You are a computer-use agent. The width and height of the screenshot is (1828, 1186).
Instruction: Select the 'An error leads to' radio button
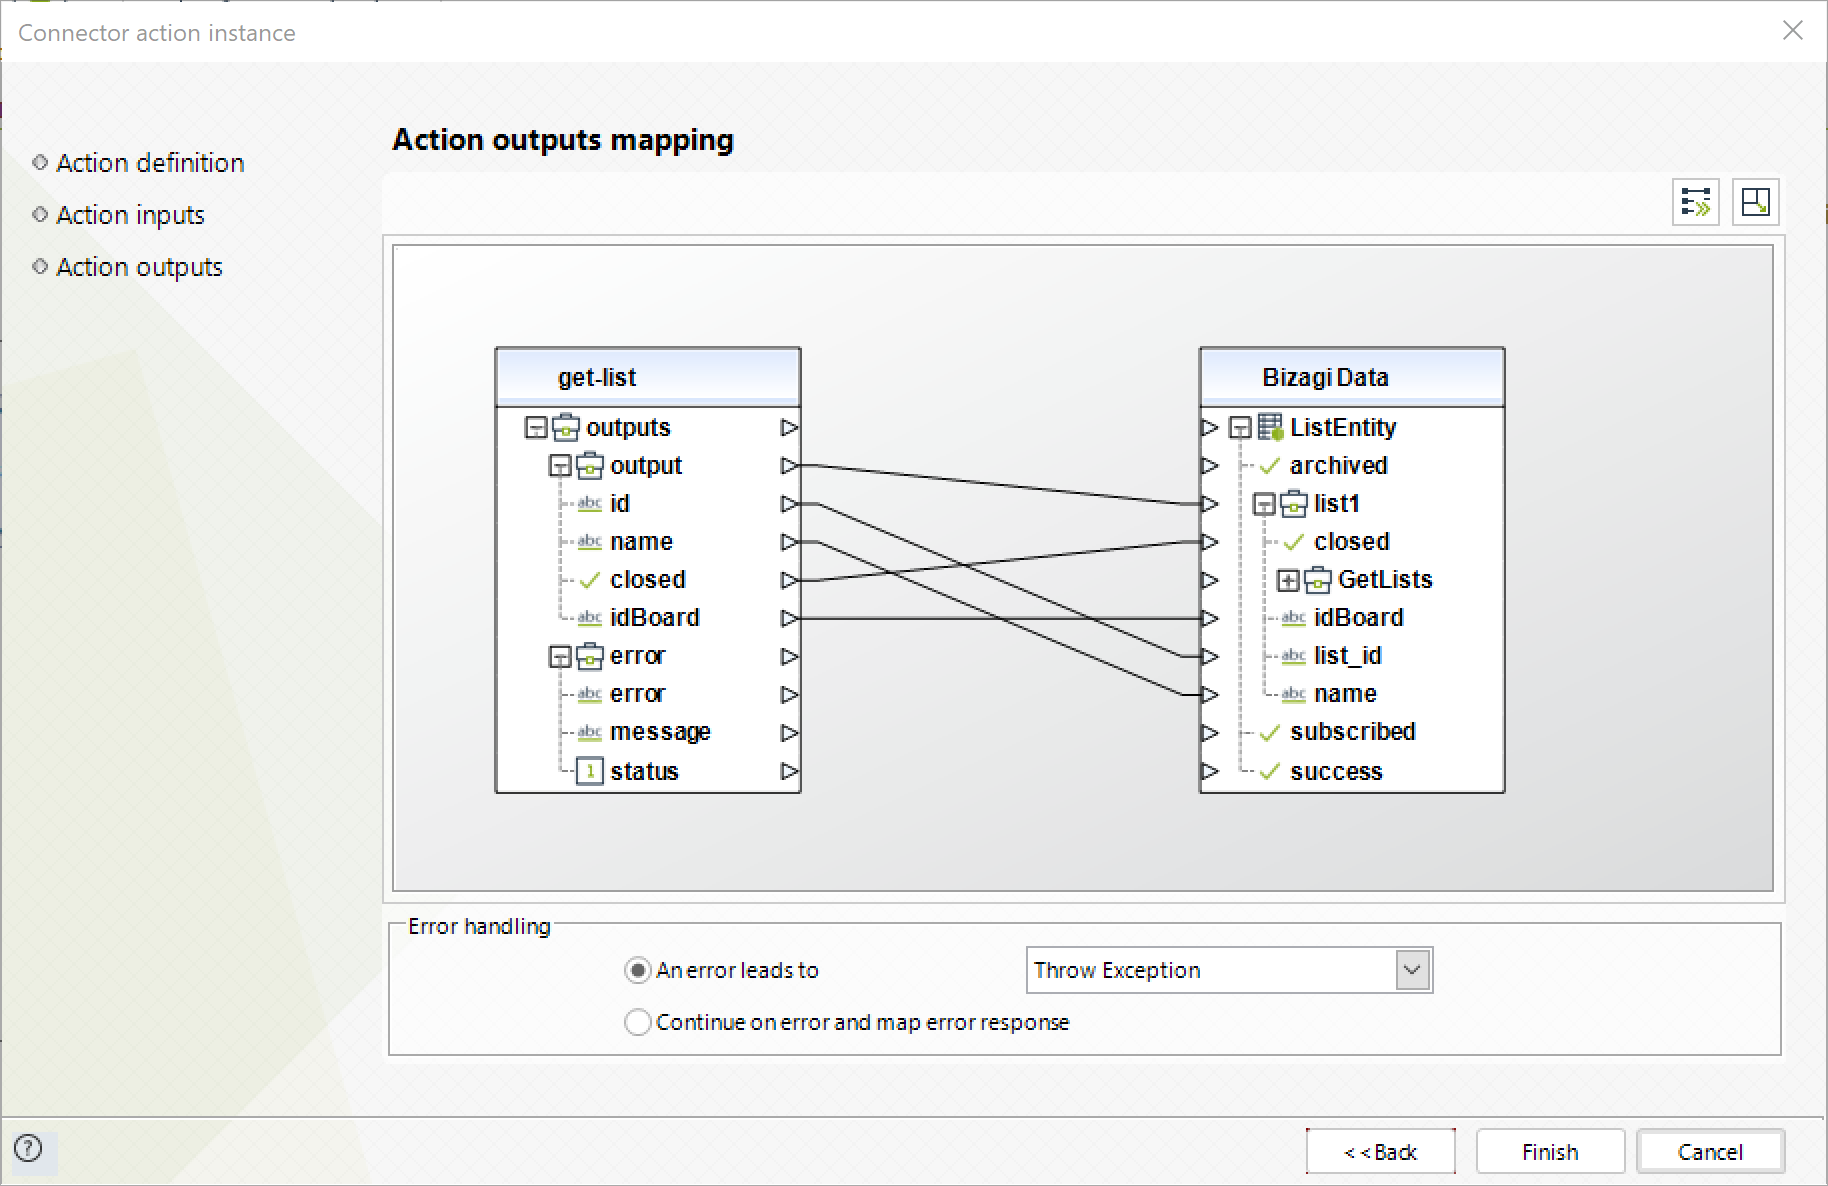637,970
